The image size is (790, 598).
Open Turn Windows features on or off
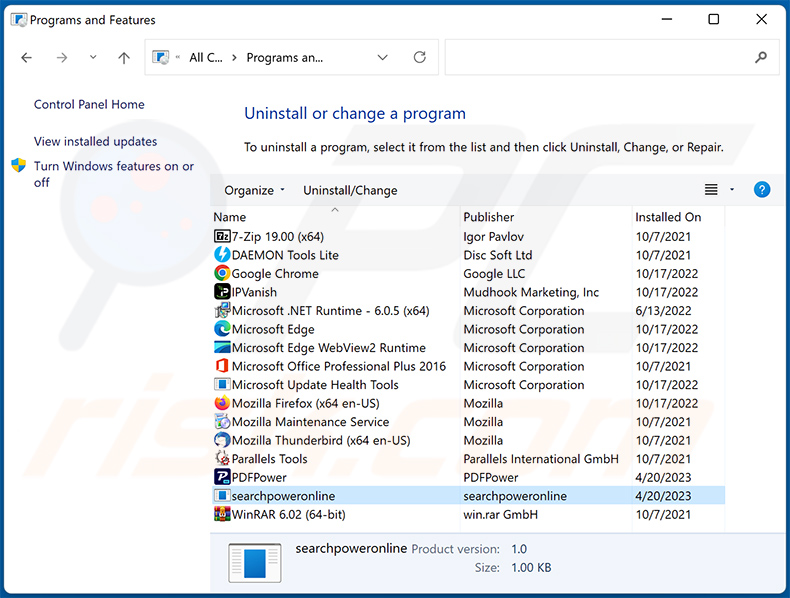pyautogui.click(x=114, y=174)
